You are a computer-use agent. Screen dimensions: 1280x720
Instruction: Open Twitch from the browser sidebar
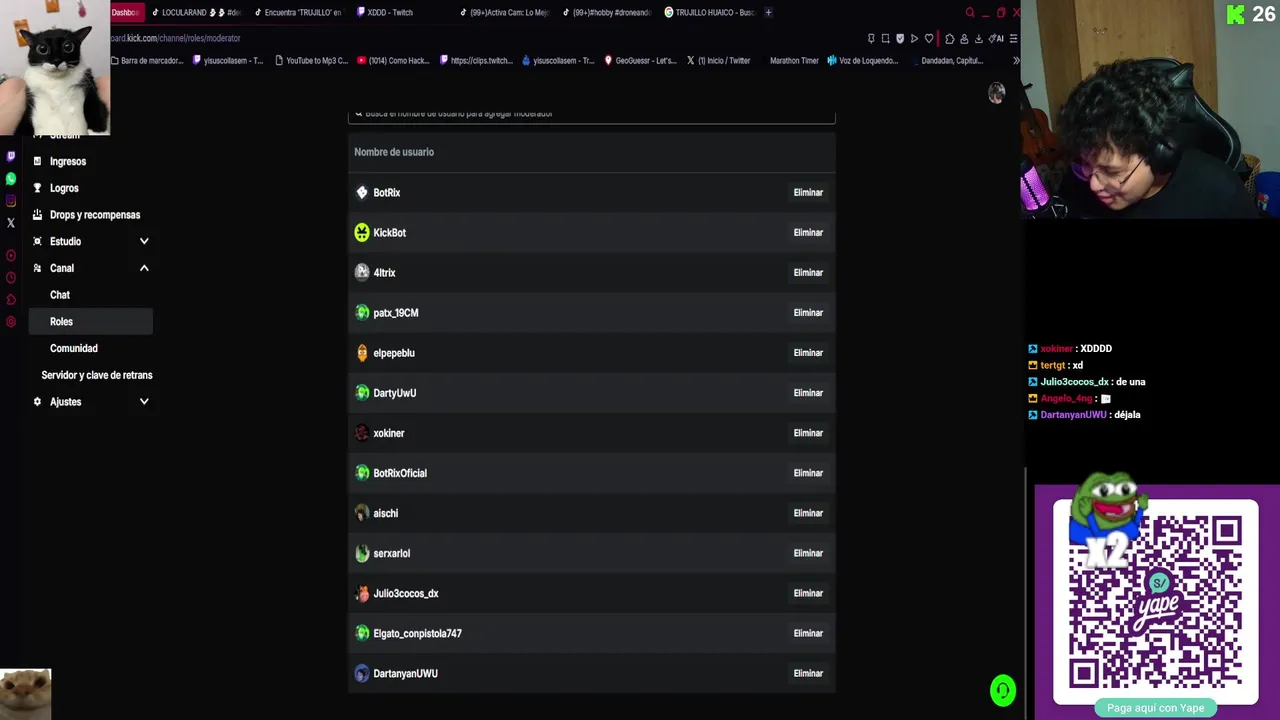pyautogui.click(x=11, y=157)
